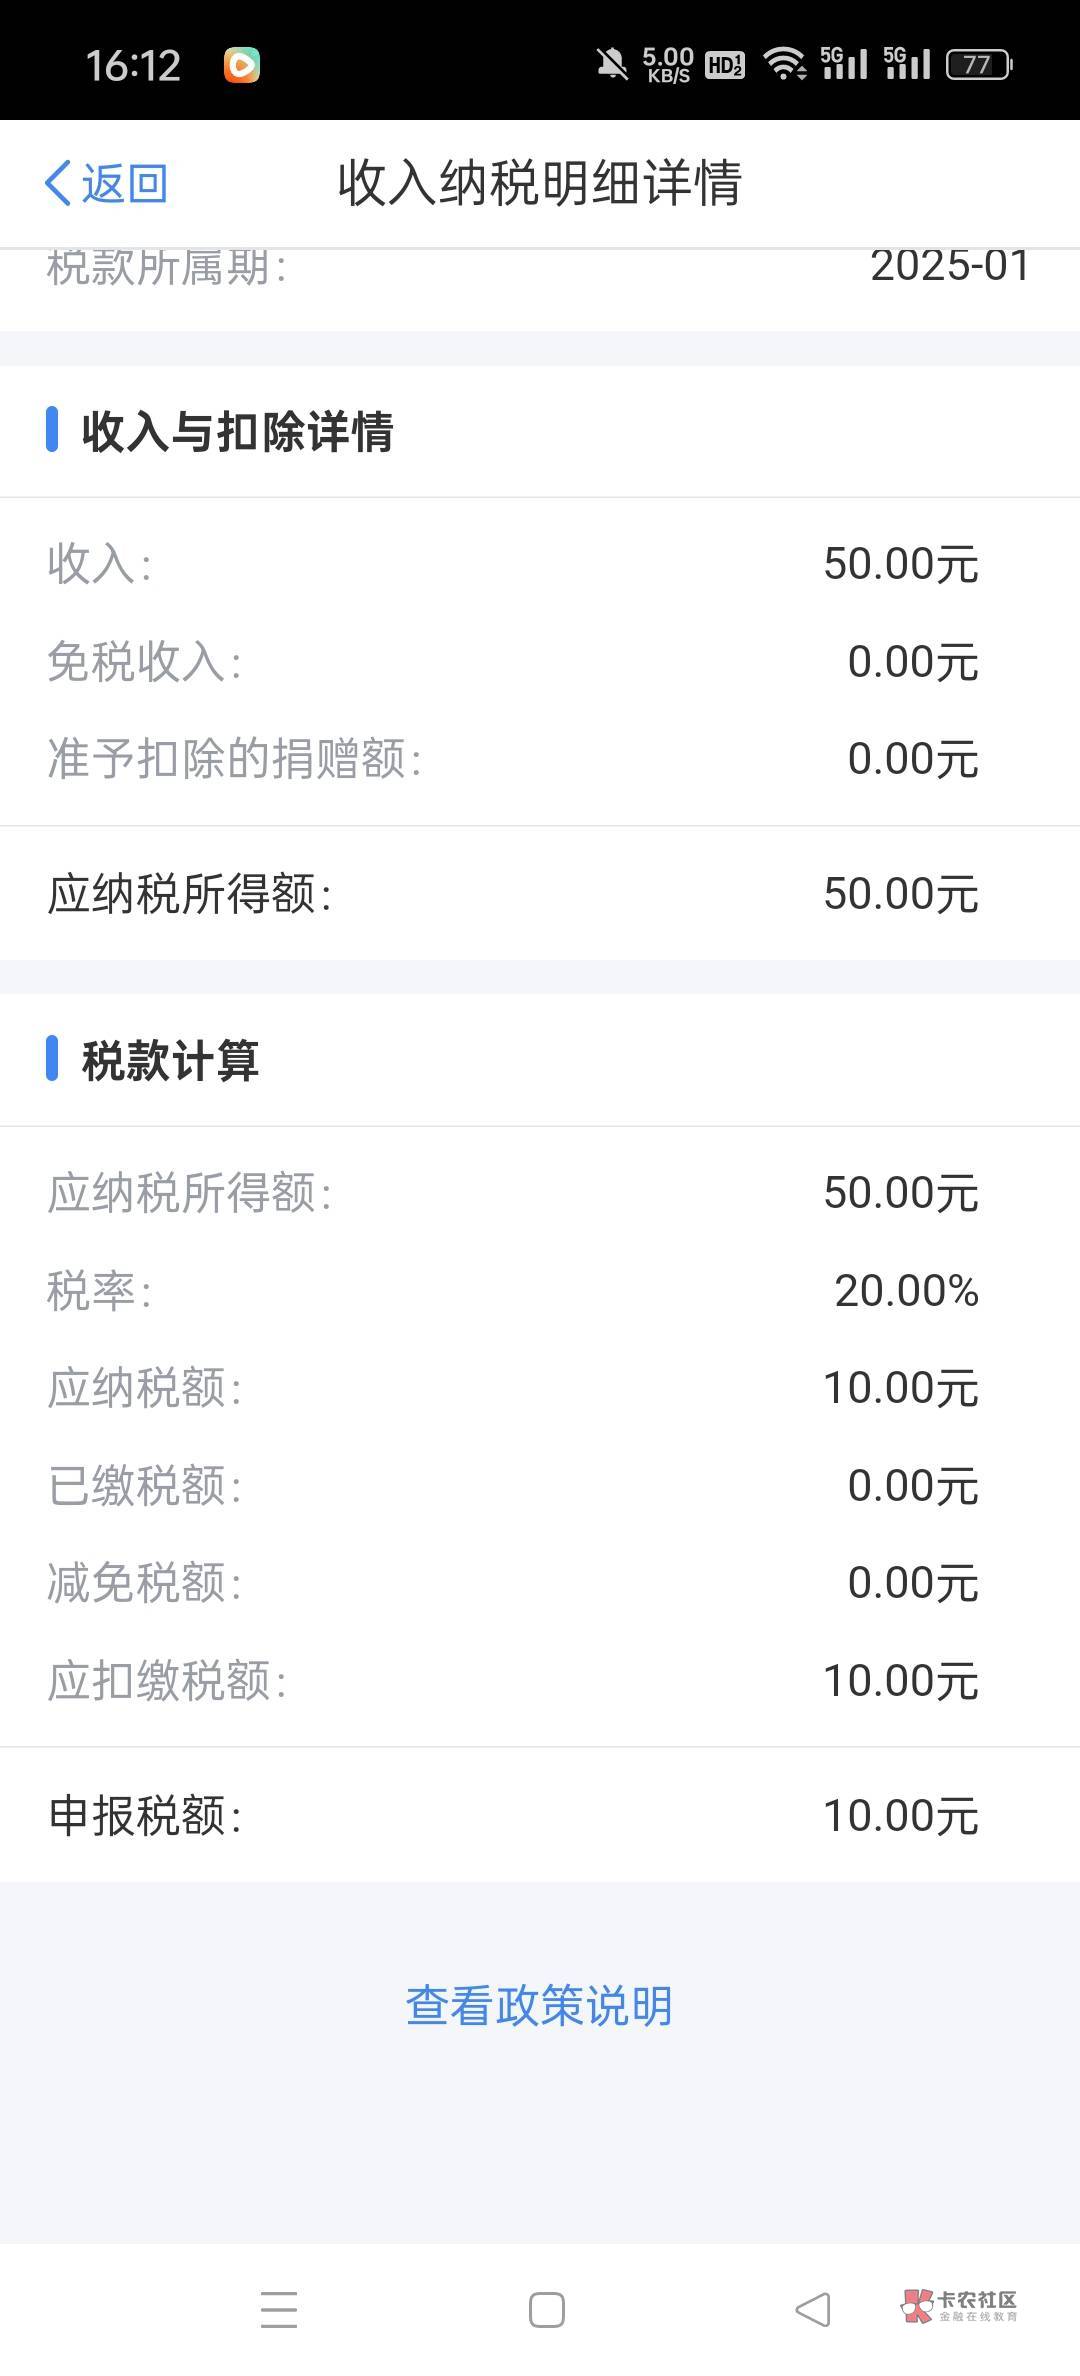
Task: Tap the orange video app notification icon
Action: click(x=242, y=66)
